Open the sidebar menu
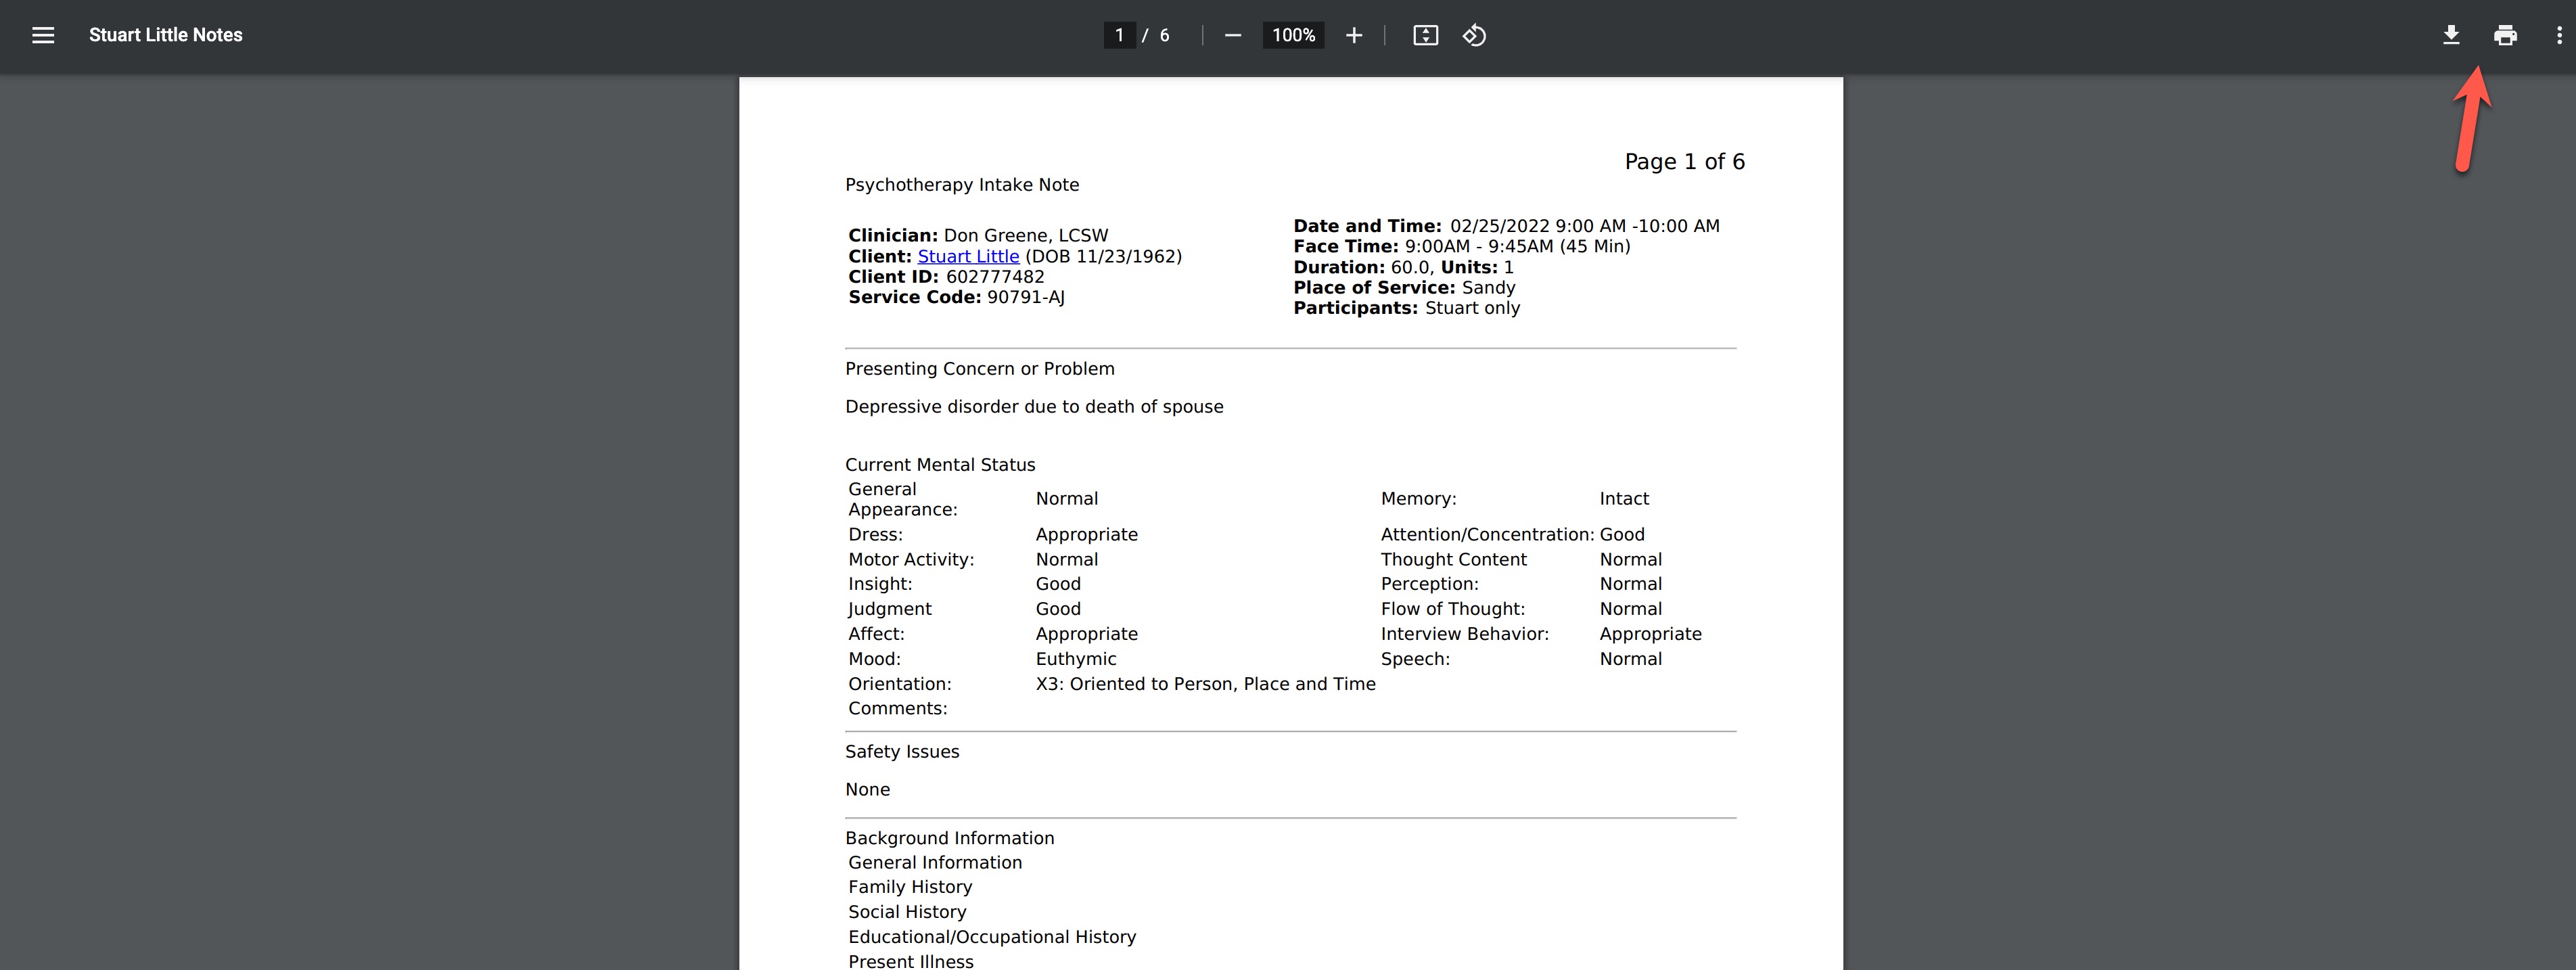Image resolution: width=2576 pixels, height=970 pixels. click(43, 35)
